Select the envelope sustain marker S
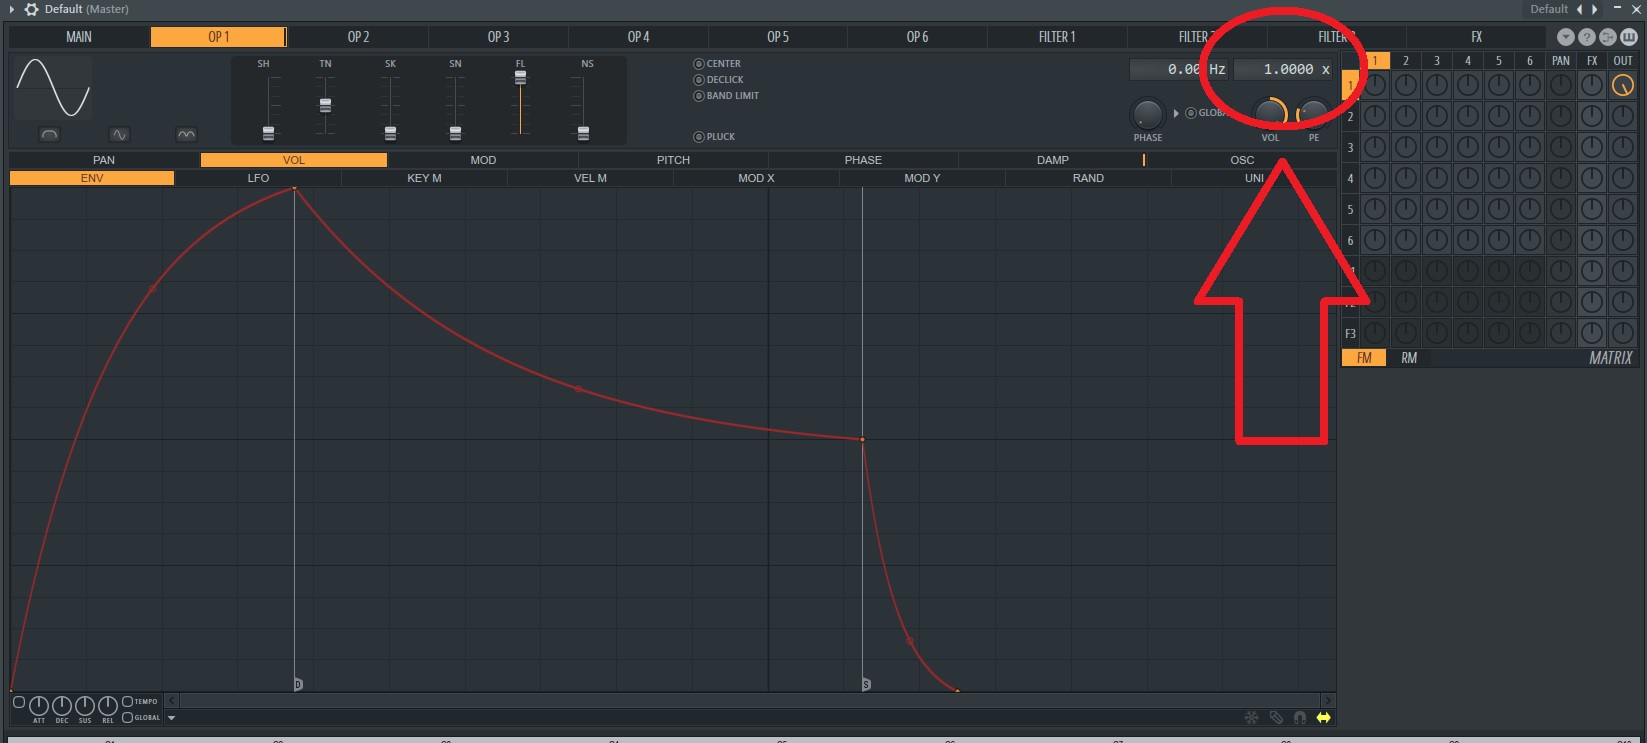This screenshot has height=743, width=1647. [866, 684]
